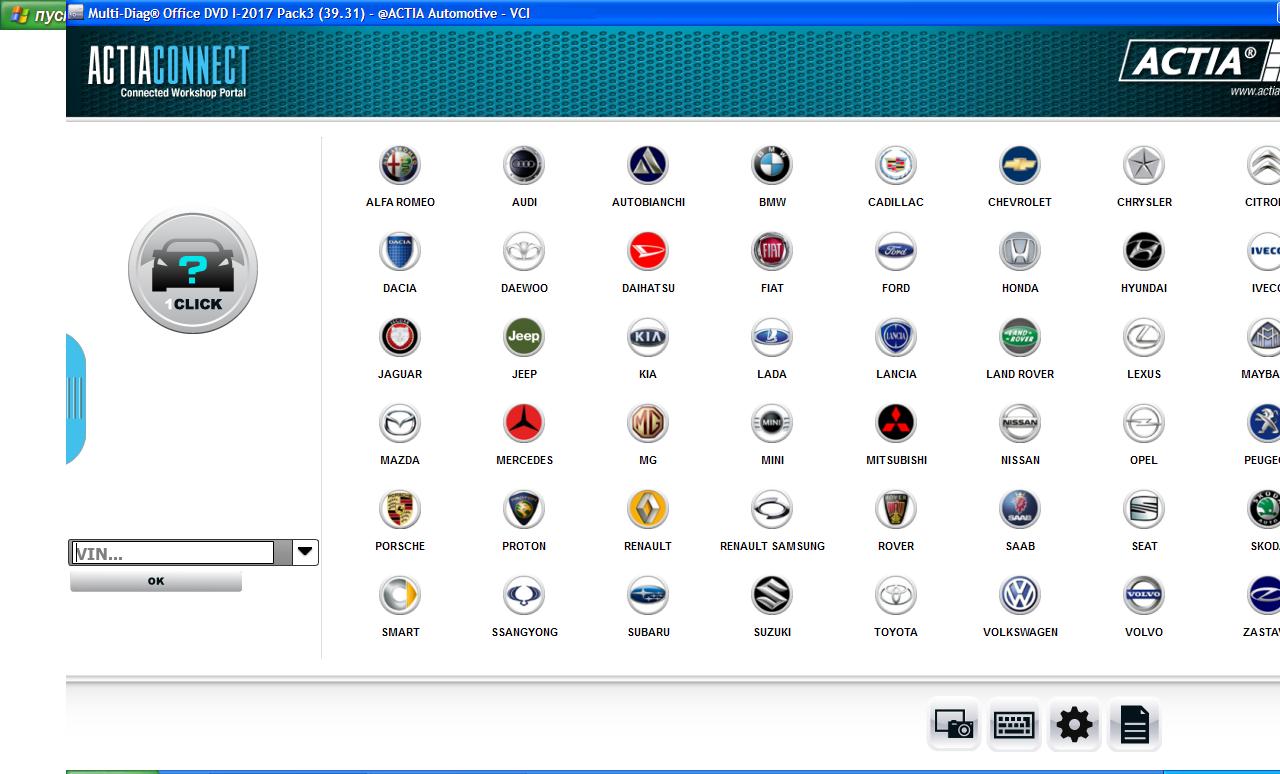The width and height of the screenshot is (1280, 774).
Task: Select the Renault Samsung logo
Action: [772, 509]
